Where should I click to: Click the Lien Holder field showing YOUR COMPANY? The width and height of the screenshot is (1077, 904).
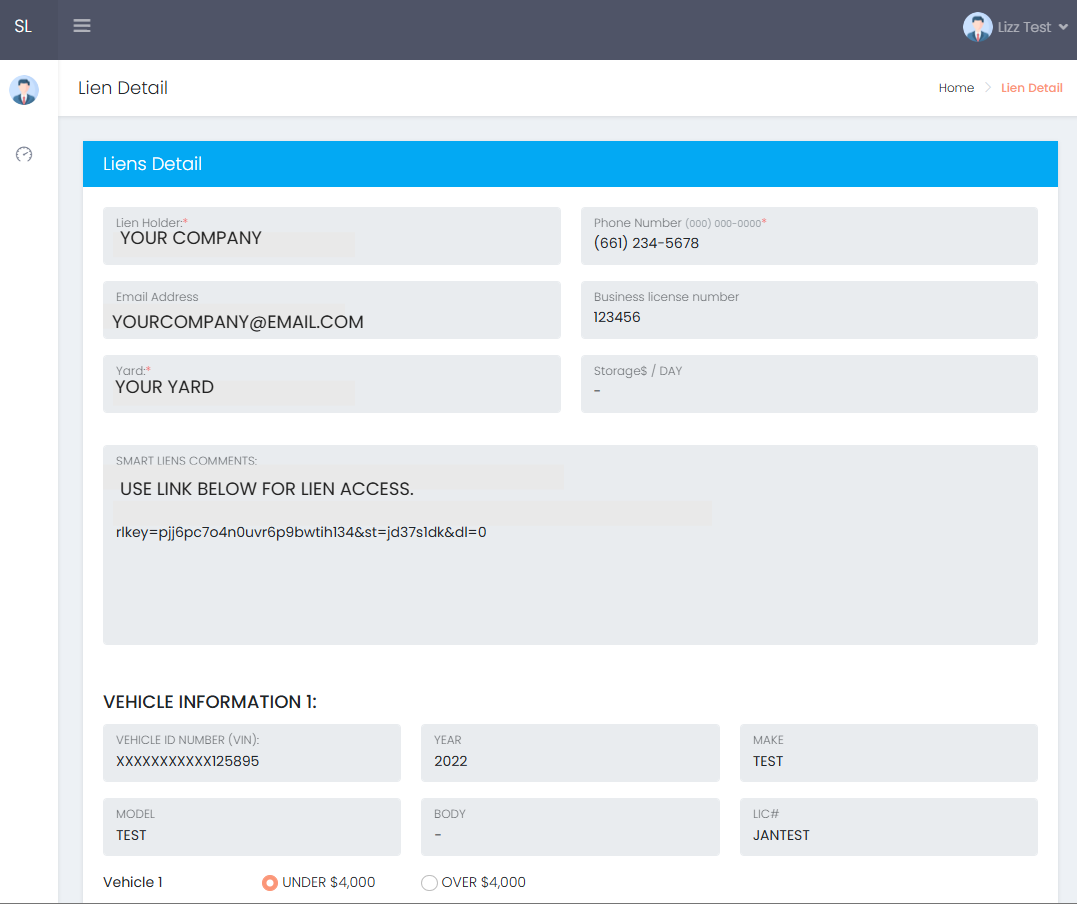(x=331, y=236)
